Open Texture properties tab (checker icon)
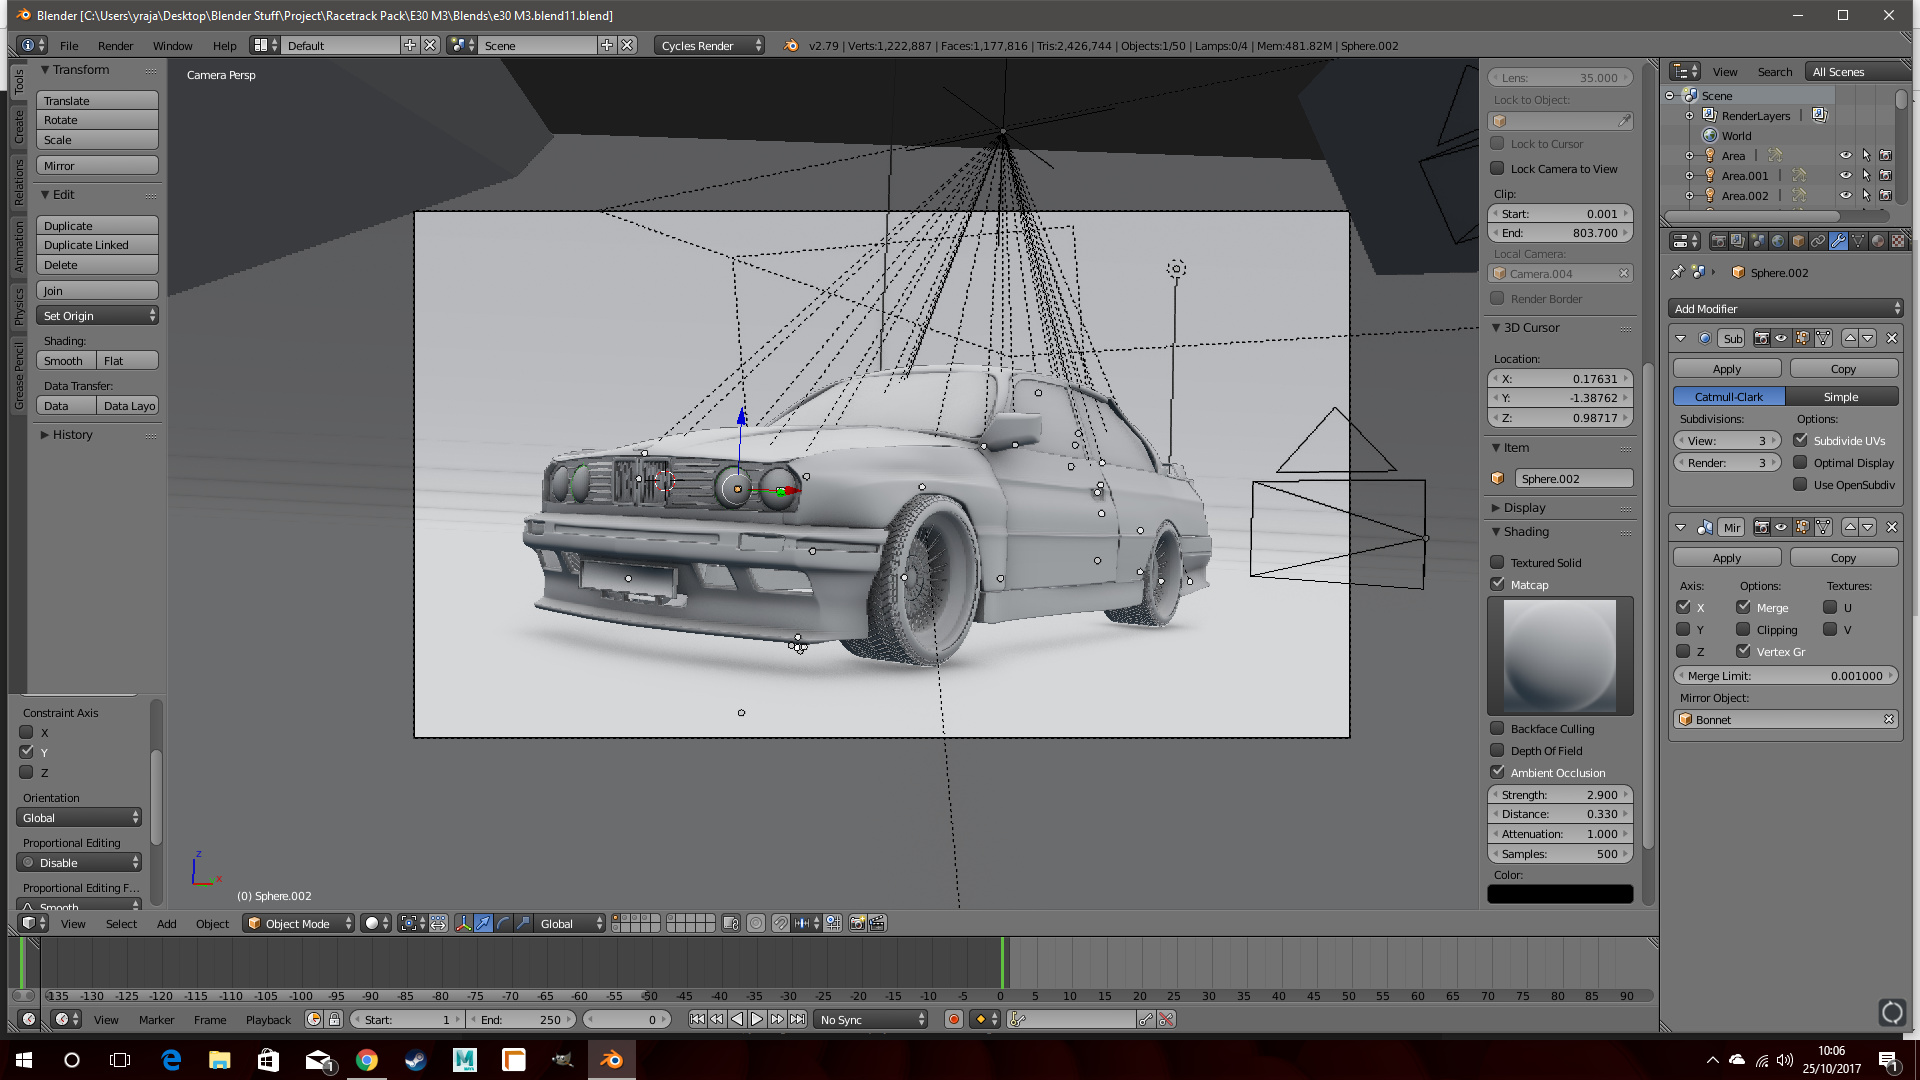The image size is (1920, 1080). click(x=1898, y=241)
